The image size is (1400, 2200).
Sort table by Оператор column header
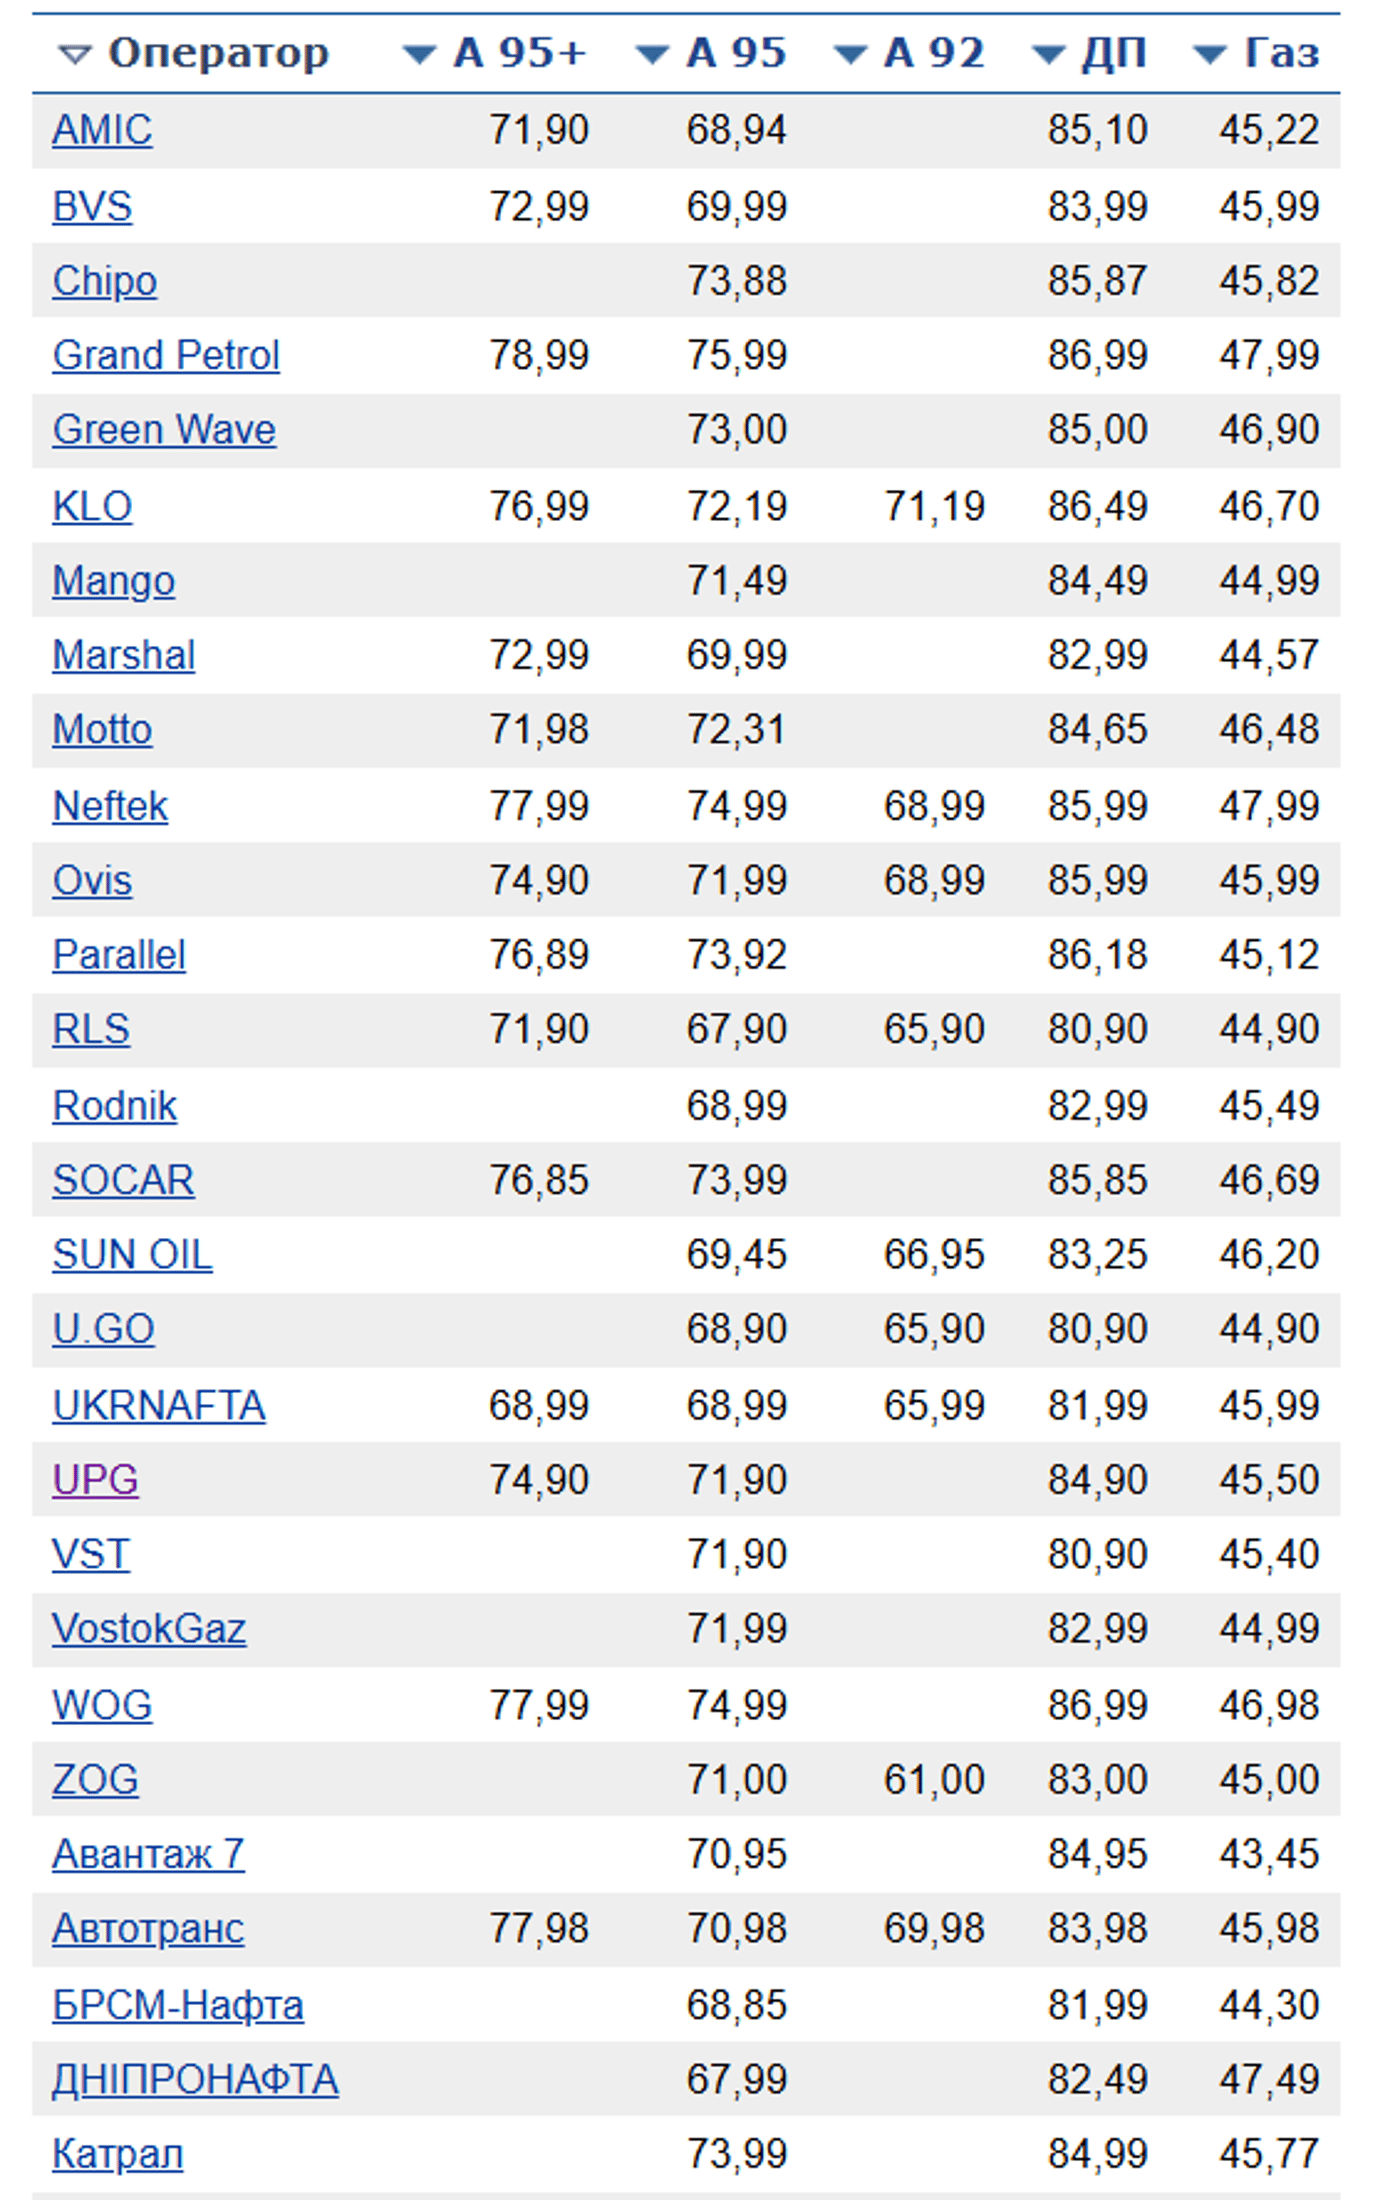point(218,53)
